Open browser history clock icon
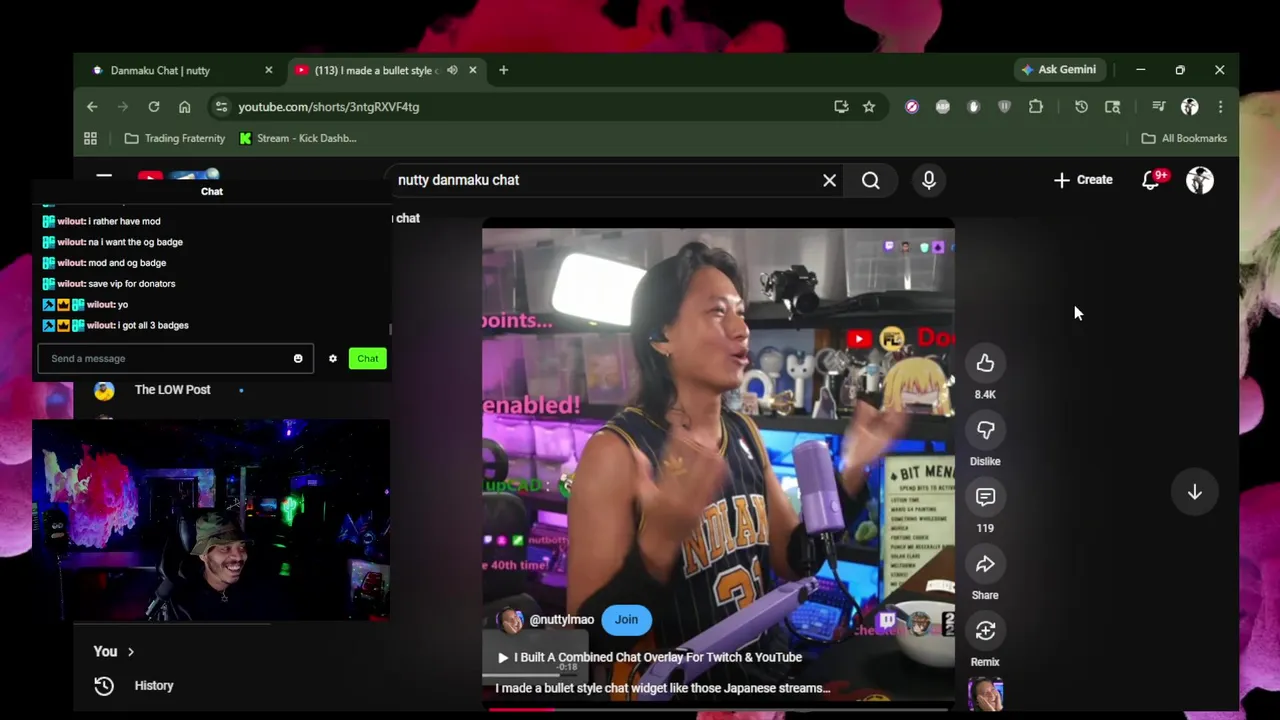This screenshot has width=1280, height=720. click(1081, 106)
